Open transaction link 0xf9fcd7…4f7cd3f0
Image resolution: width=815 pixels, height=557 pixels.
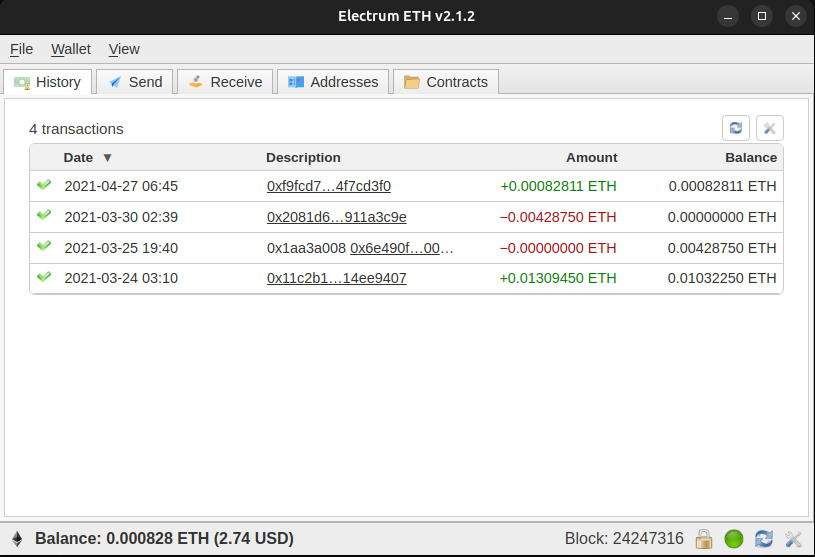tap(328, 186)
